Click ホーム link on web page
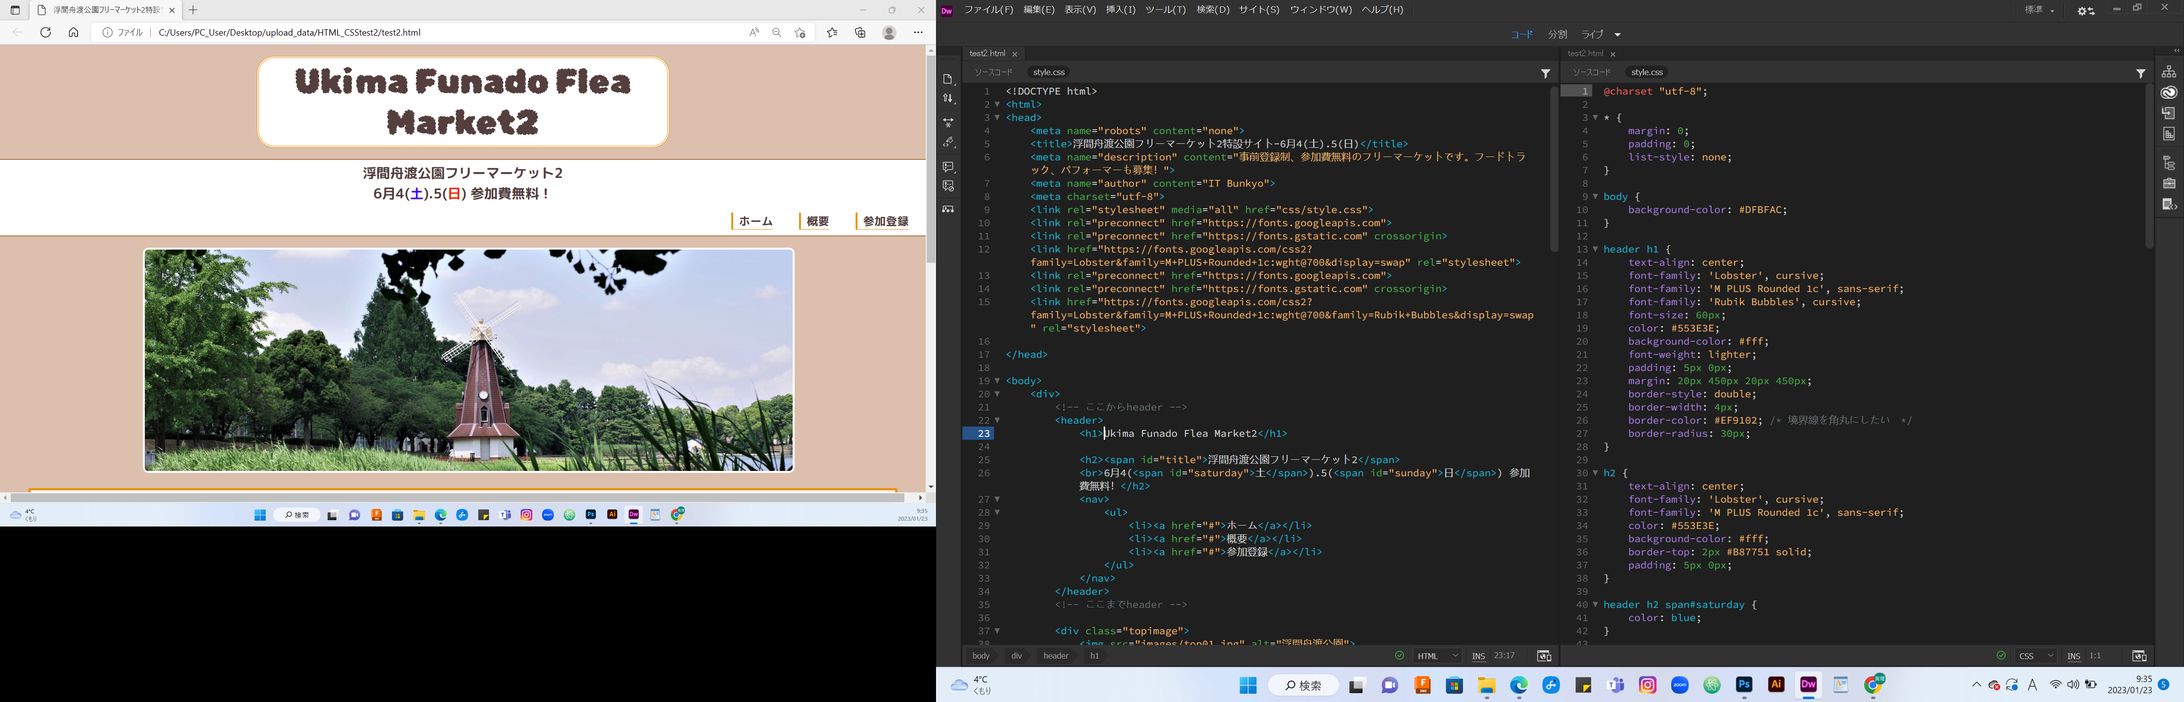The image size is (2184, 702). click(755, 222)
